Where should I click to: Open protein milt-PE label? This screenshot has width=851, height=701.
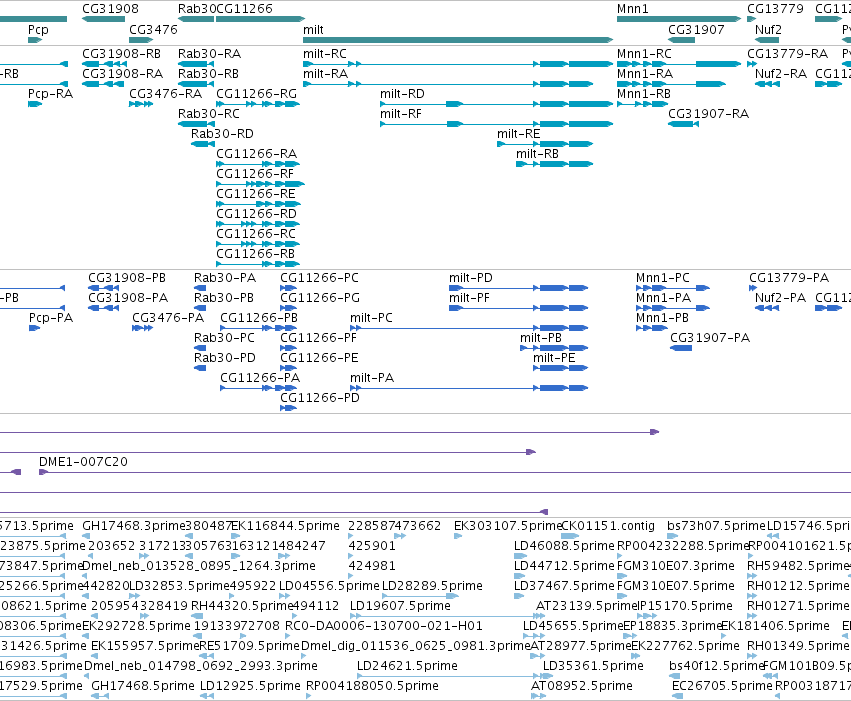(554, 358)
